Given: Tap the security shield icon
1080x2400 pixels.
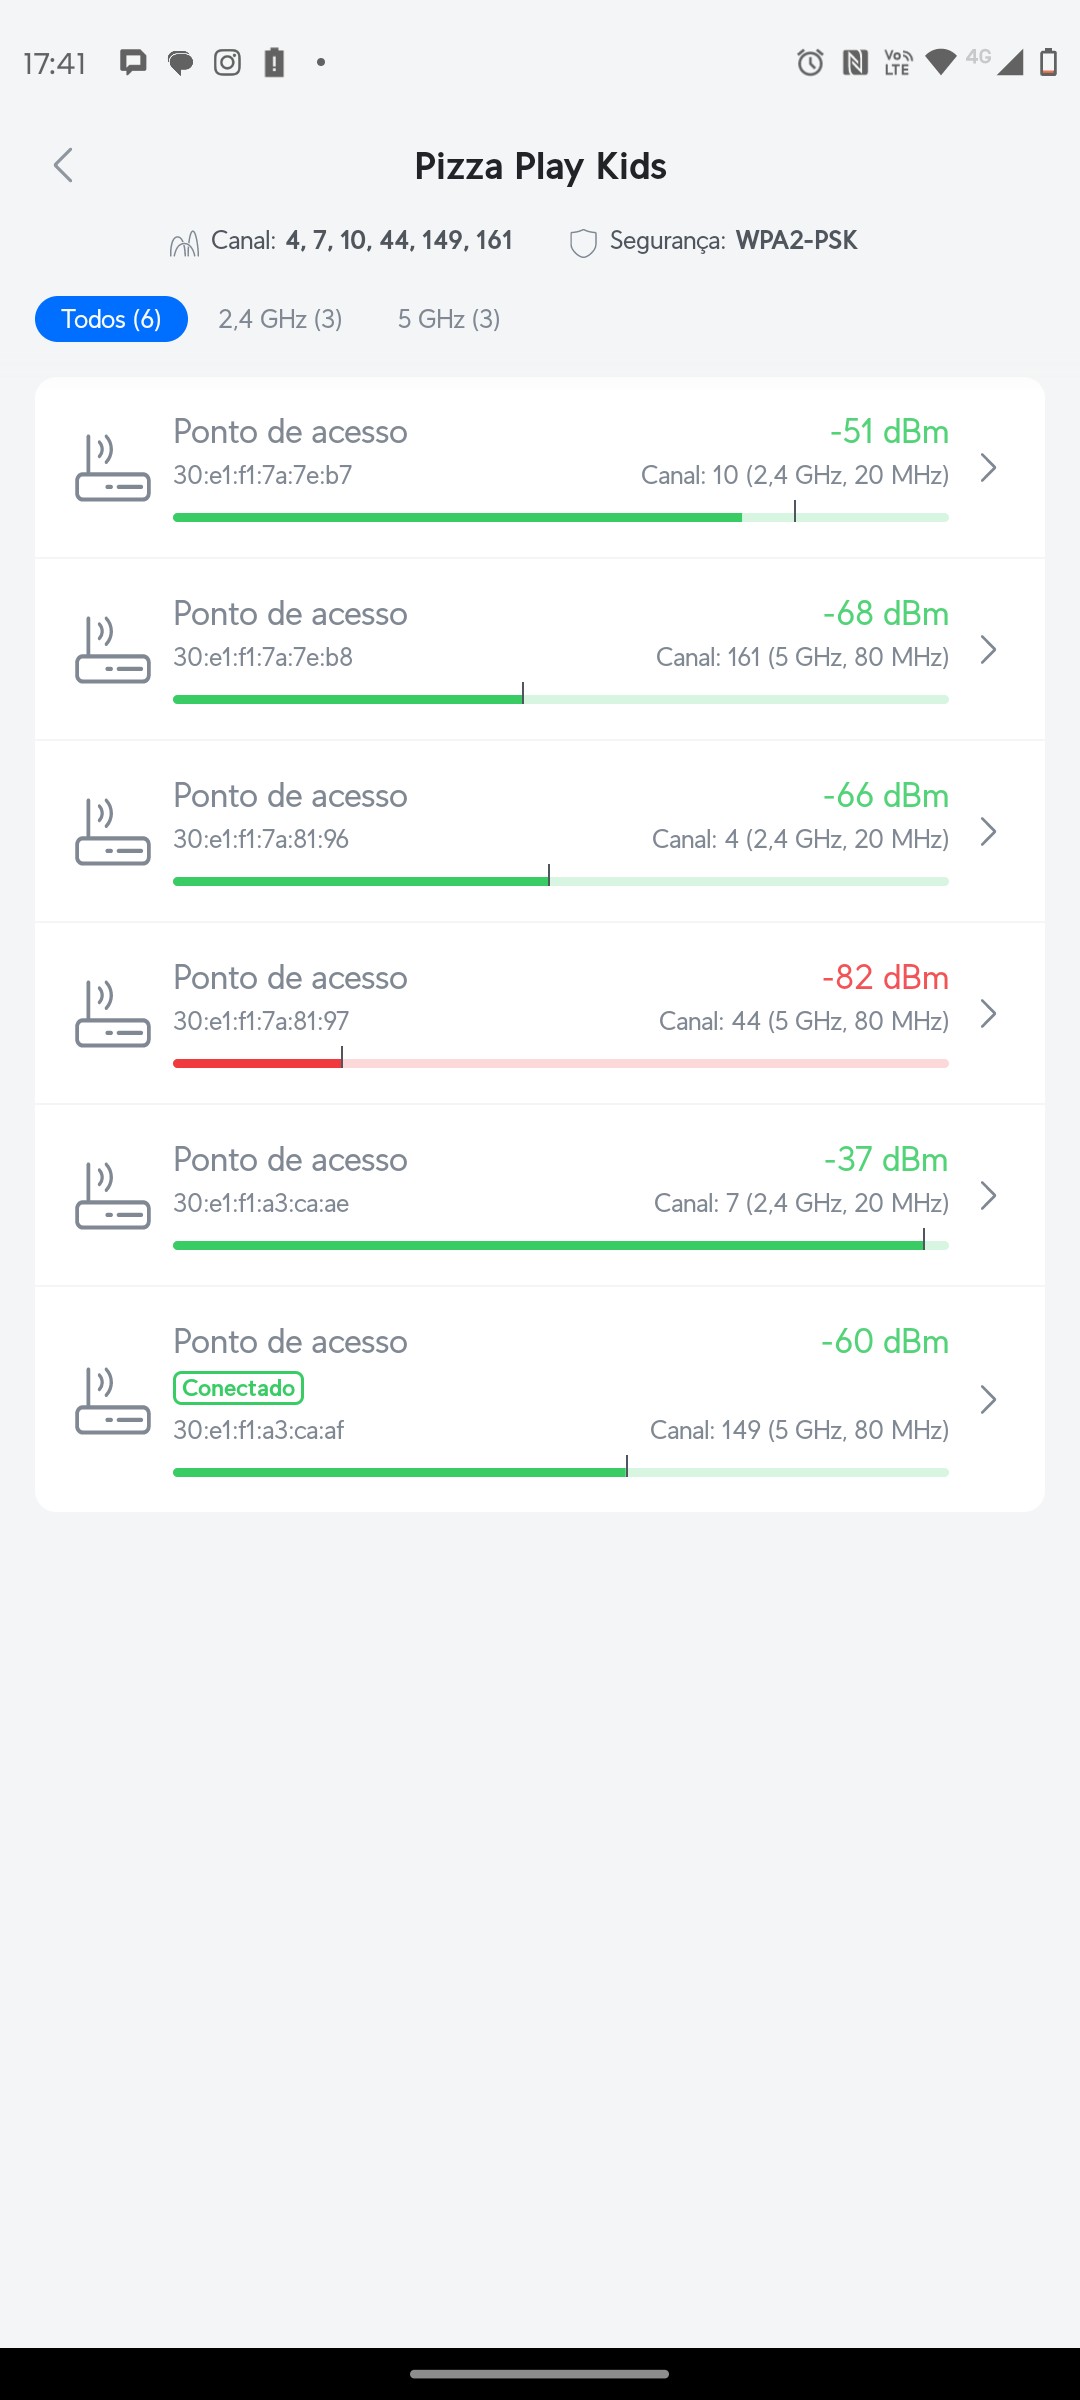Looking at the screenshot, I should click(583, 243).
